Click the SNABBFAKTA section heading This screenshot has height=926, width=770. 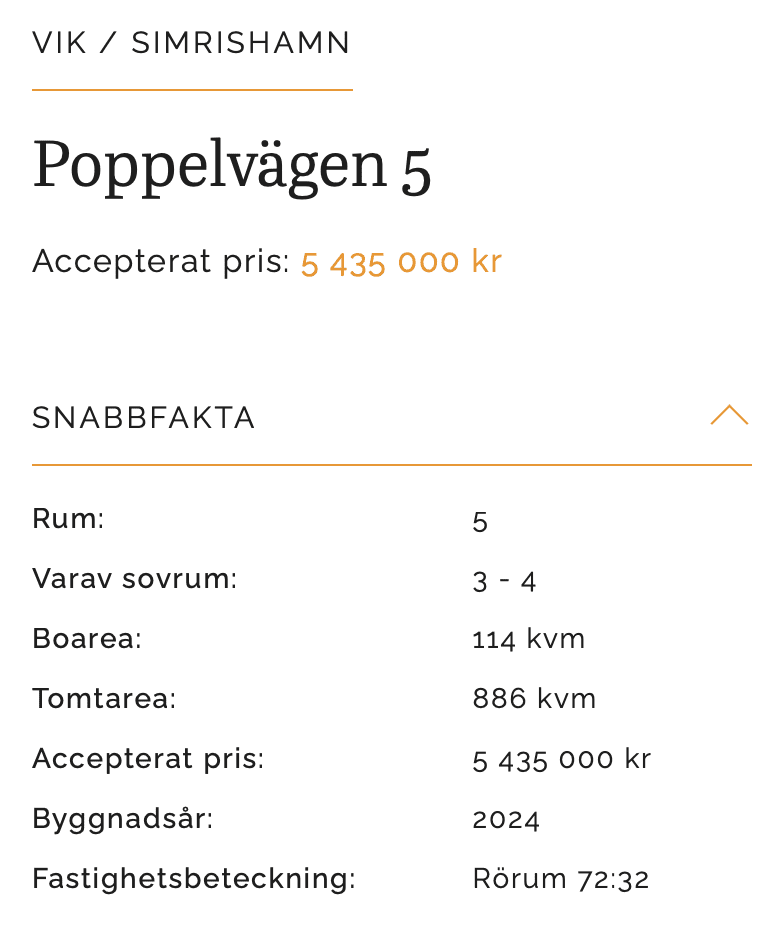click(143, 418)
